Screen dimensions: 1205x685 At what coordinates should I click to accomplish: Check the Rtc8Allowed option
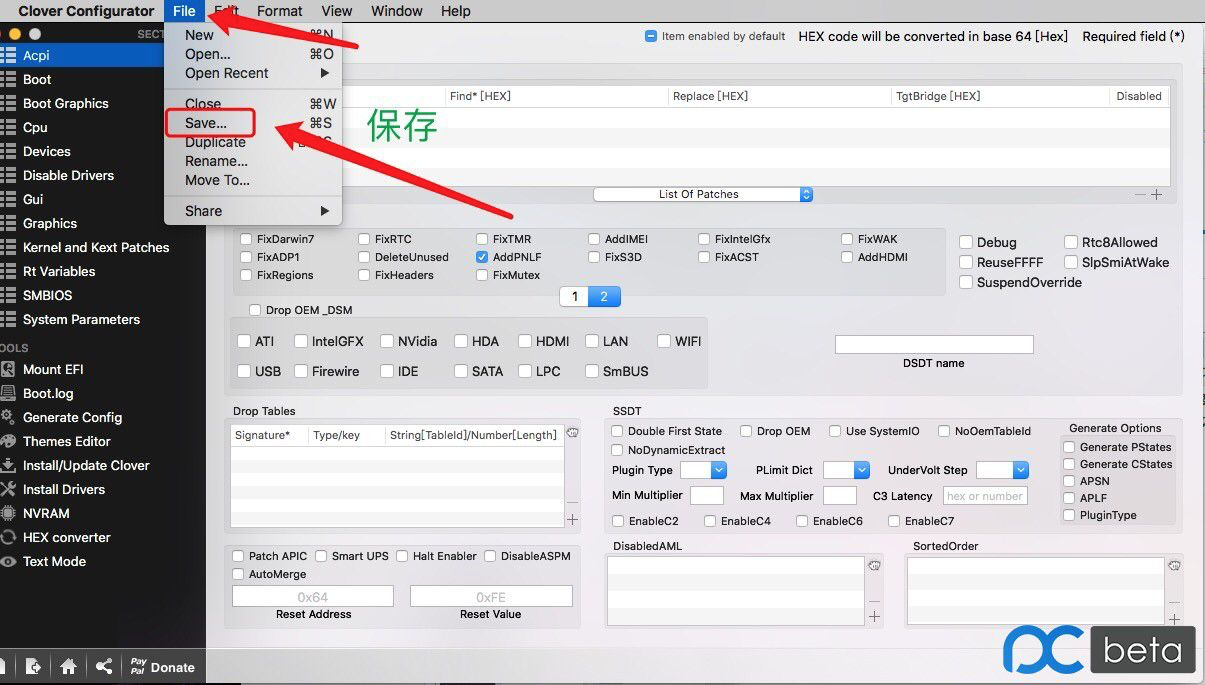click(x=1071, y=242)
